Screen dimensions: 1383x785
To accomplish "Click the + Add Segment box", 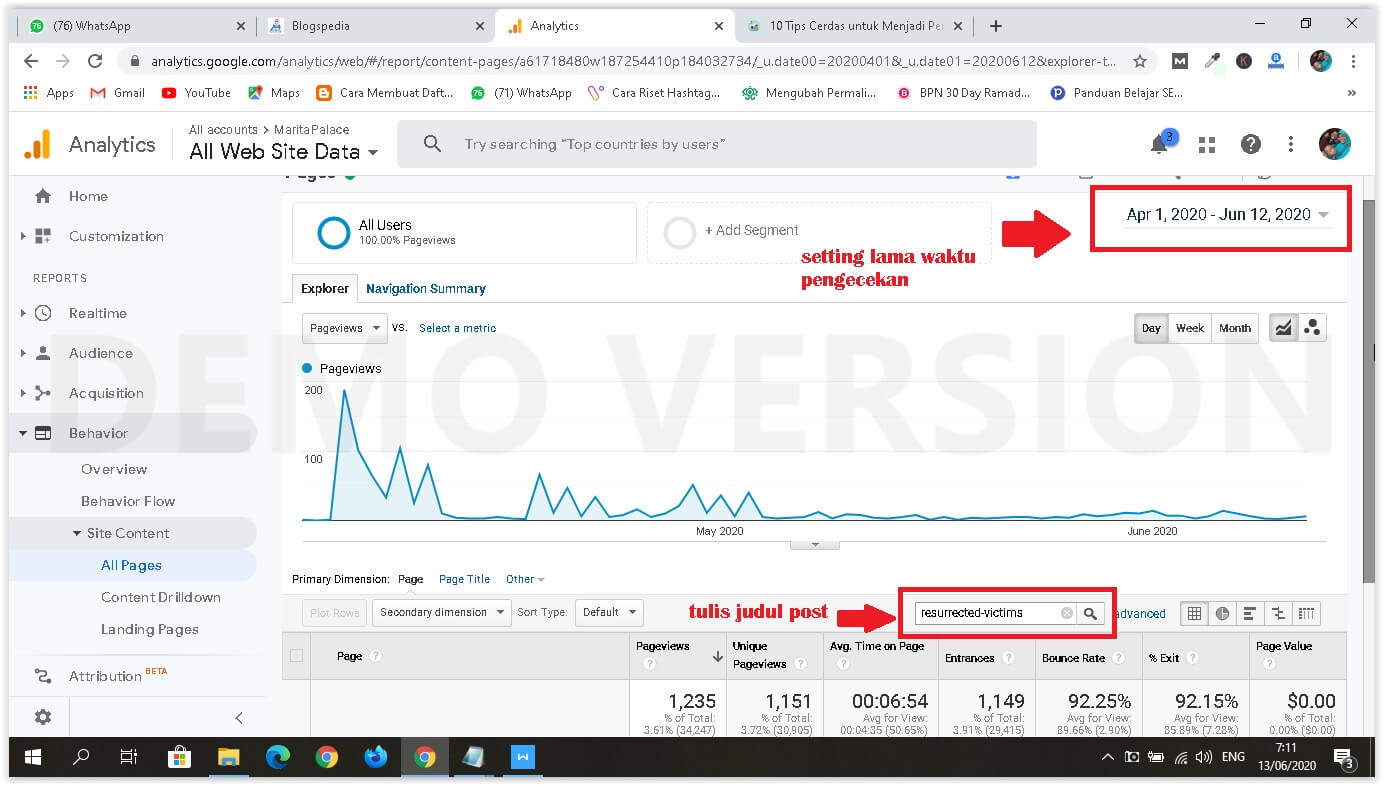I will 819,232.
